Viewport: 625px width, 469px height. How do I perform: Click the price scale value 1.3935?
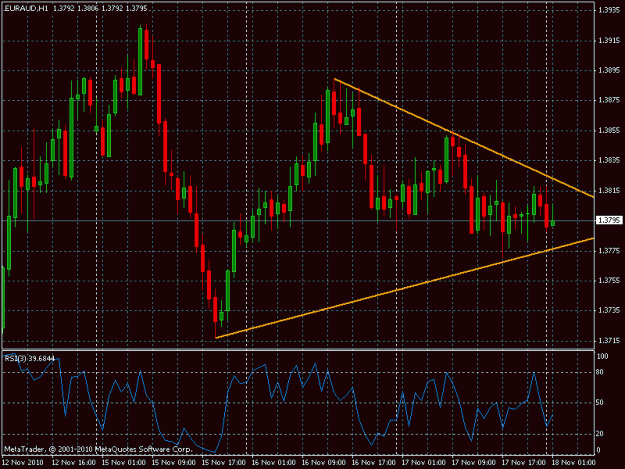tap(609, 10)
